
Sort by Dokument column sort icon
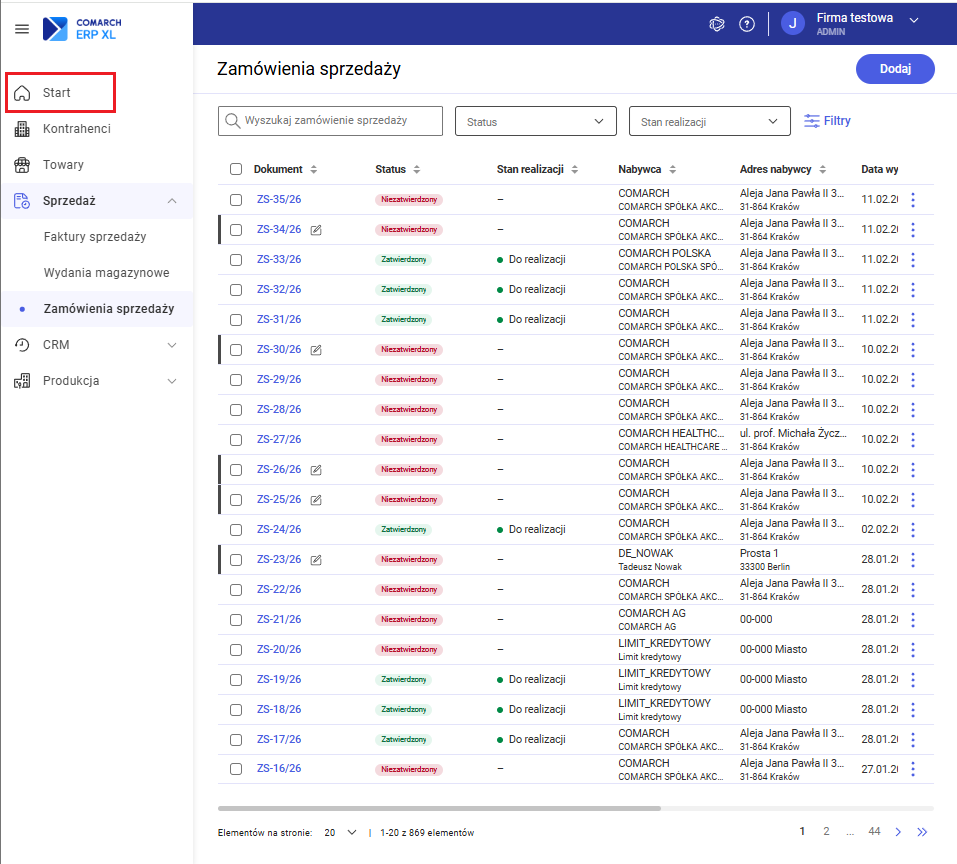[x=314, y=170]
